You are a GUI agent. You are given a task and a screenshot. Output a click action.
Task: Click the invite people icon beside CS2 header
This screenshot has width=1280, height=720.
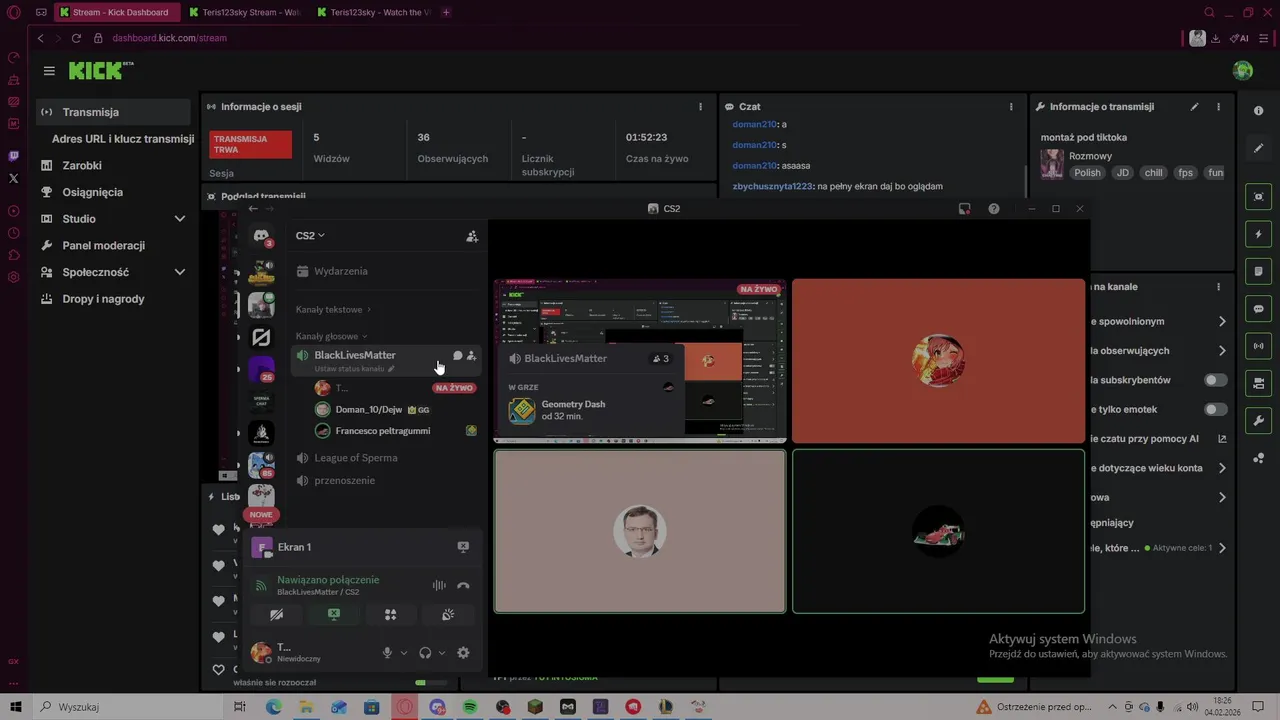[472, 236]
